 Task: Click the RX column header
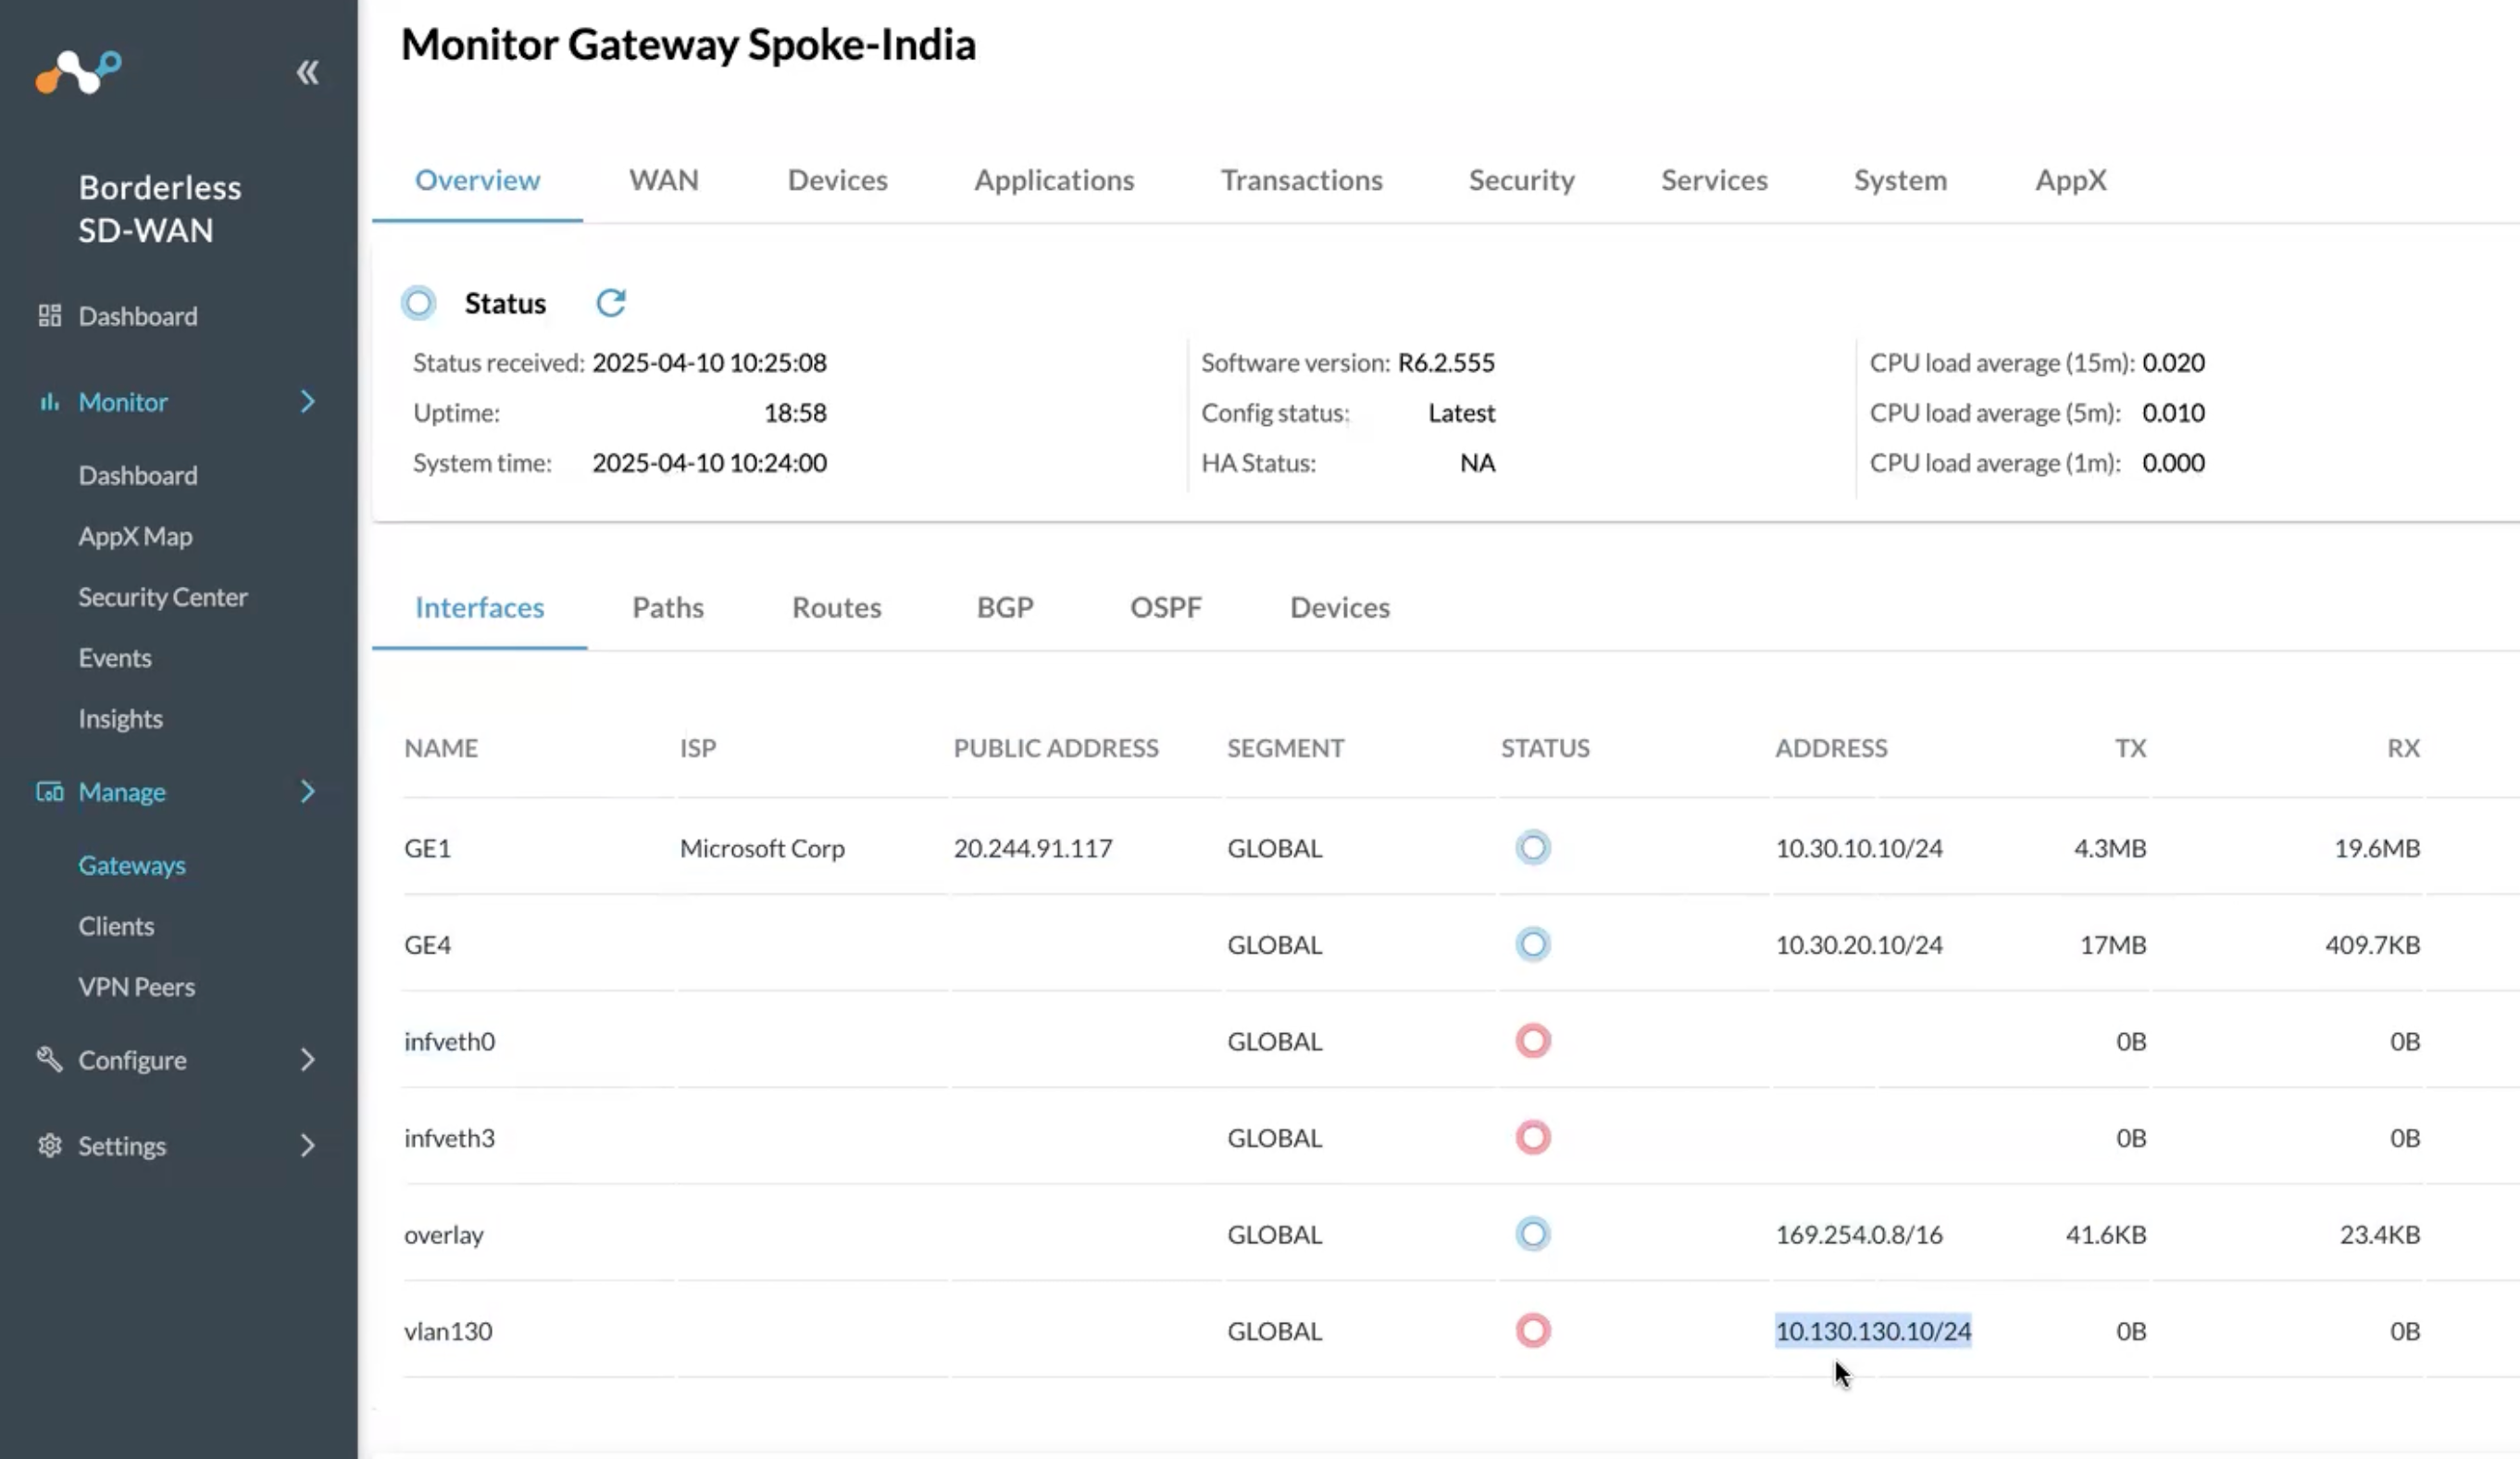point(2403,748)
